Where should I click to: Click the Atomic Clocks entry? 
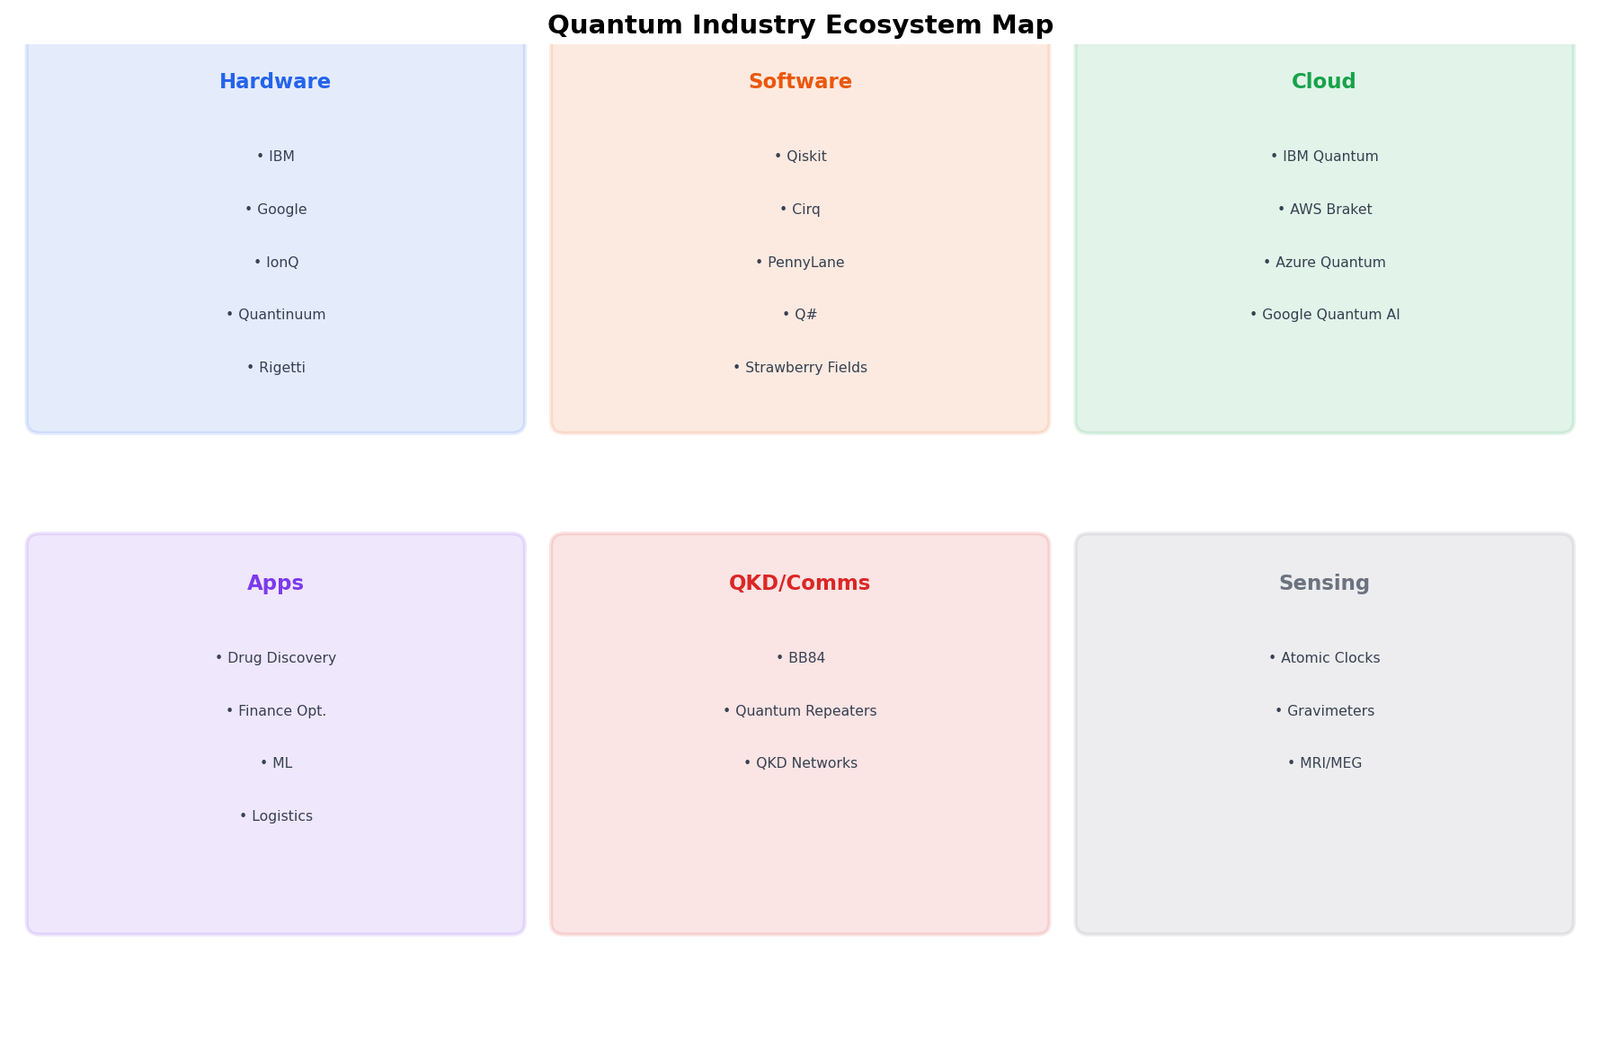[1324, 658]
